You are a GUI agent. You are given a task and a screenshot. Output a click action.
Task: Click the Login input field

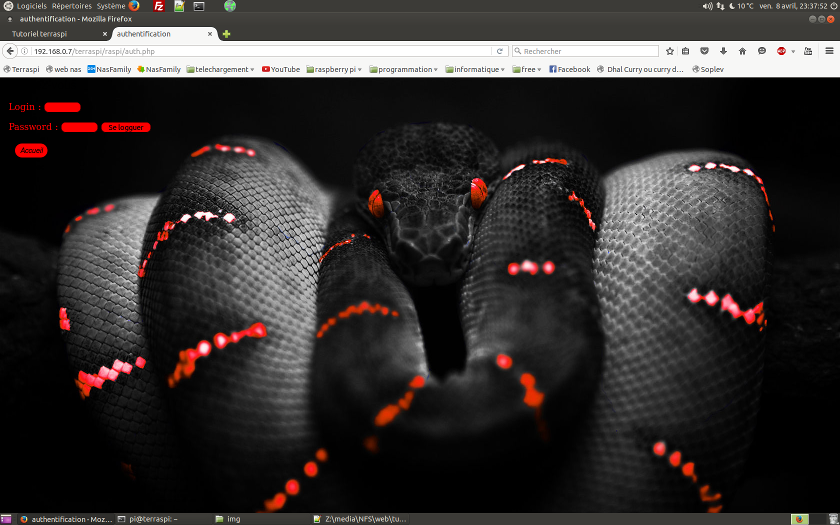tap(62, 107)
